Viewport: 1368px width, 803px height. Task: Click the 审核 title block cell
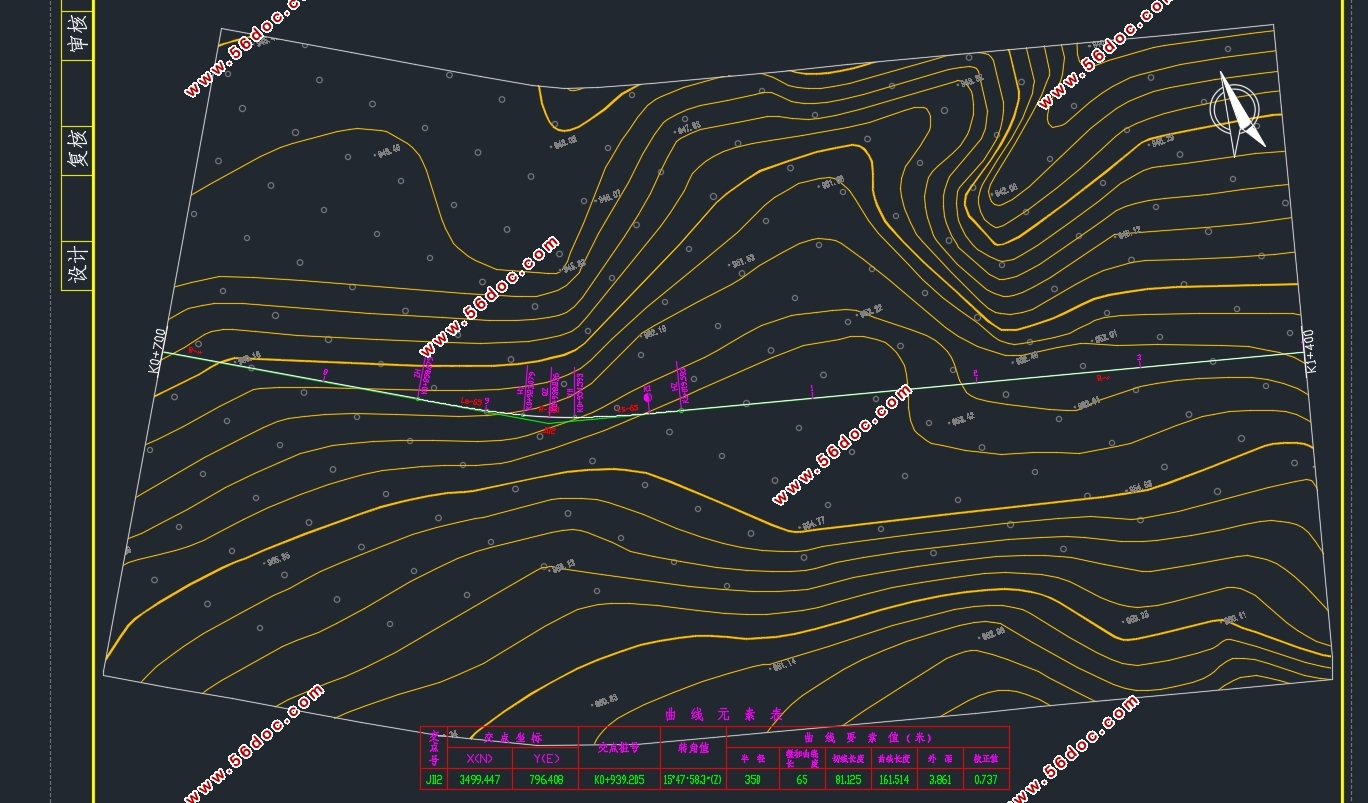click(78, 31)
